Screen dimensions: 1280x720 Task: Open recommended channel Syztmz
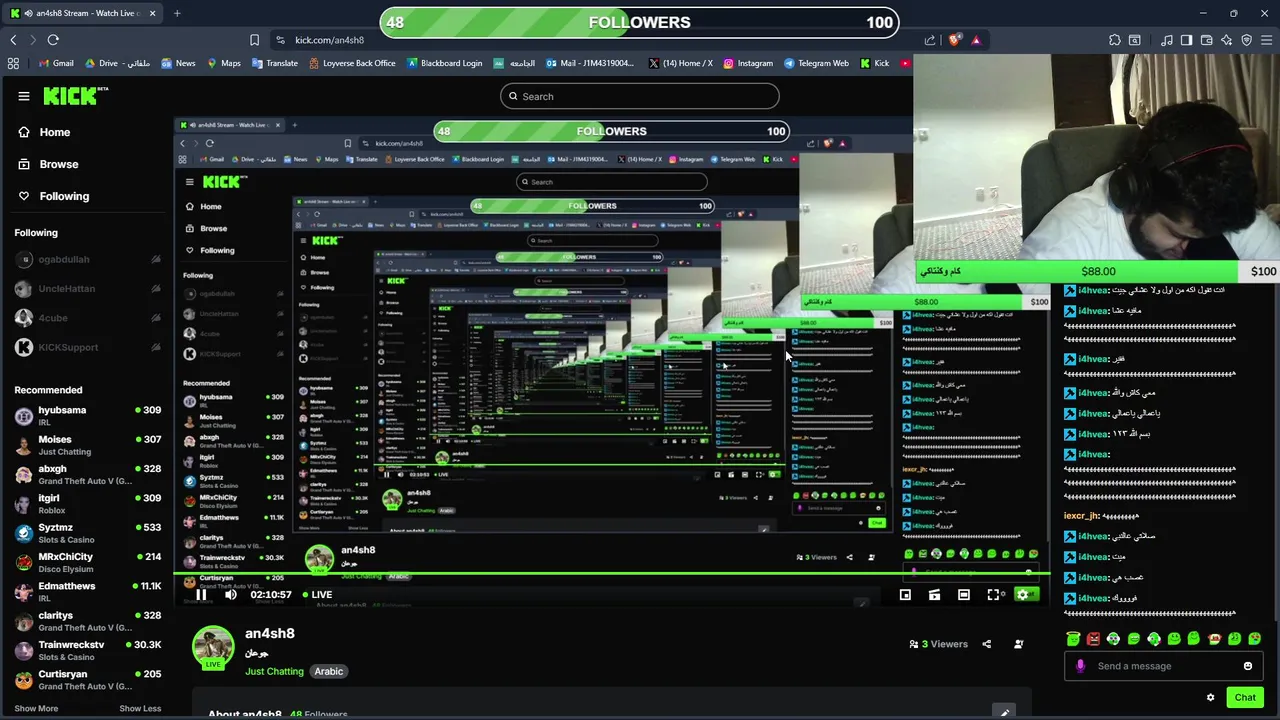88,533
